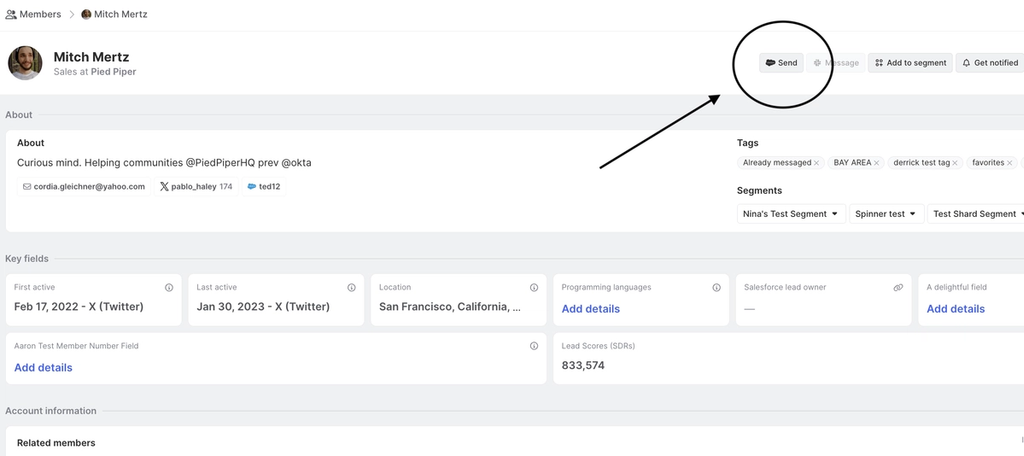The height and width of the screenshot is (456, 1024).
Task: Open the X profile chip pablo_haley
Action: coord(196,186)
